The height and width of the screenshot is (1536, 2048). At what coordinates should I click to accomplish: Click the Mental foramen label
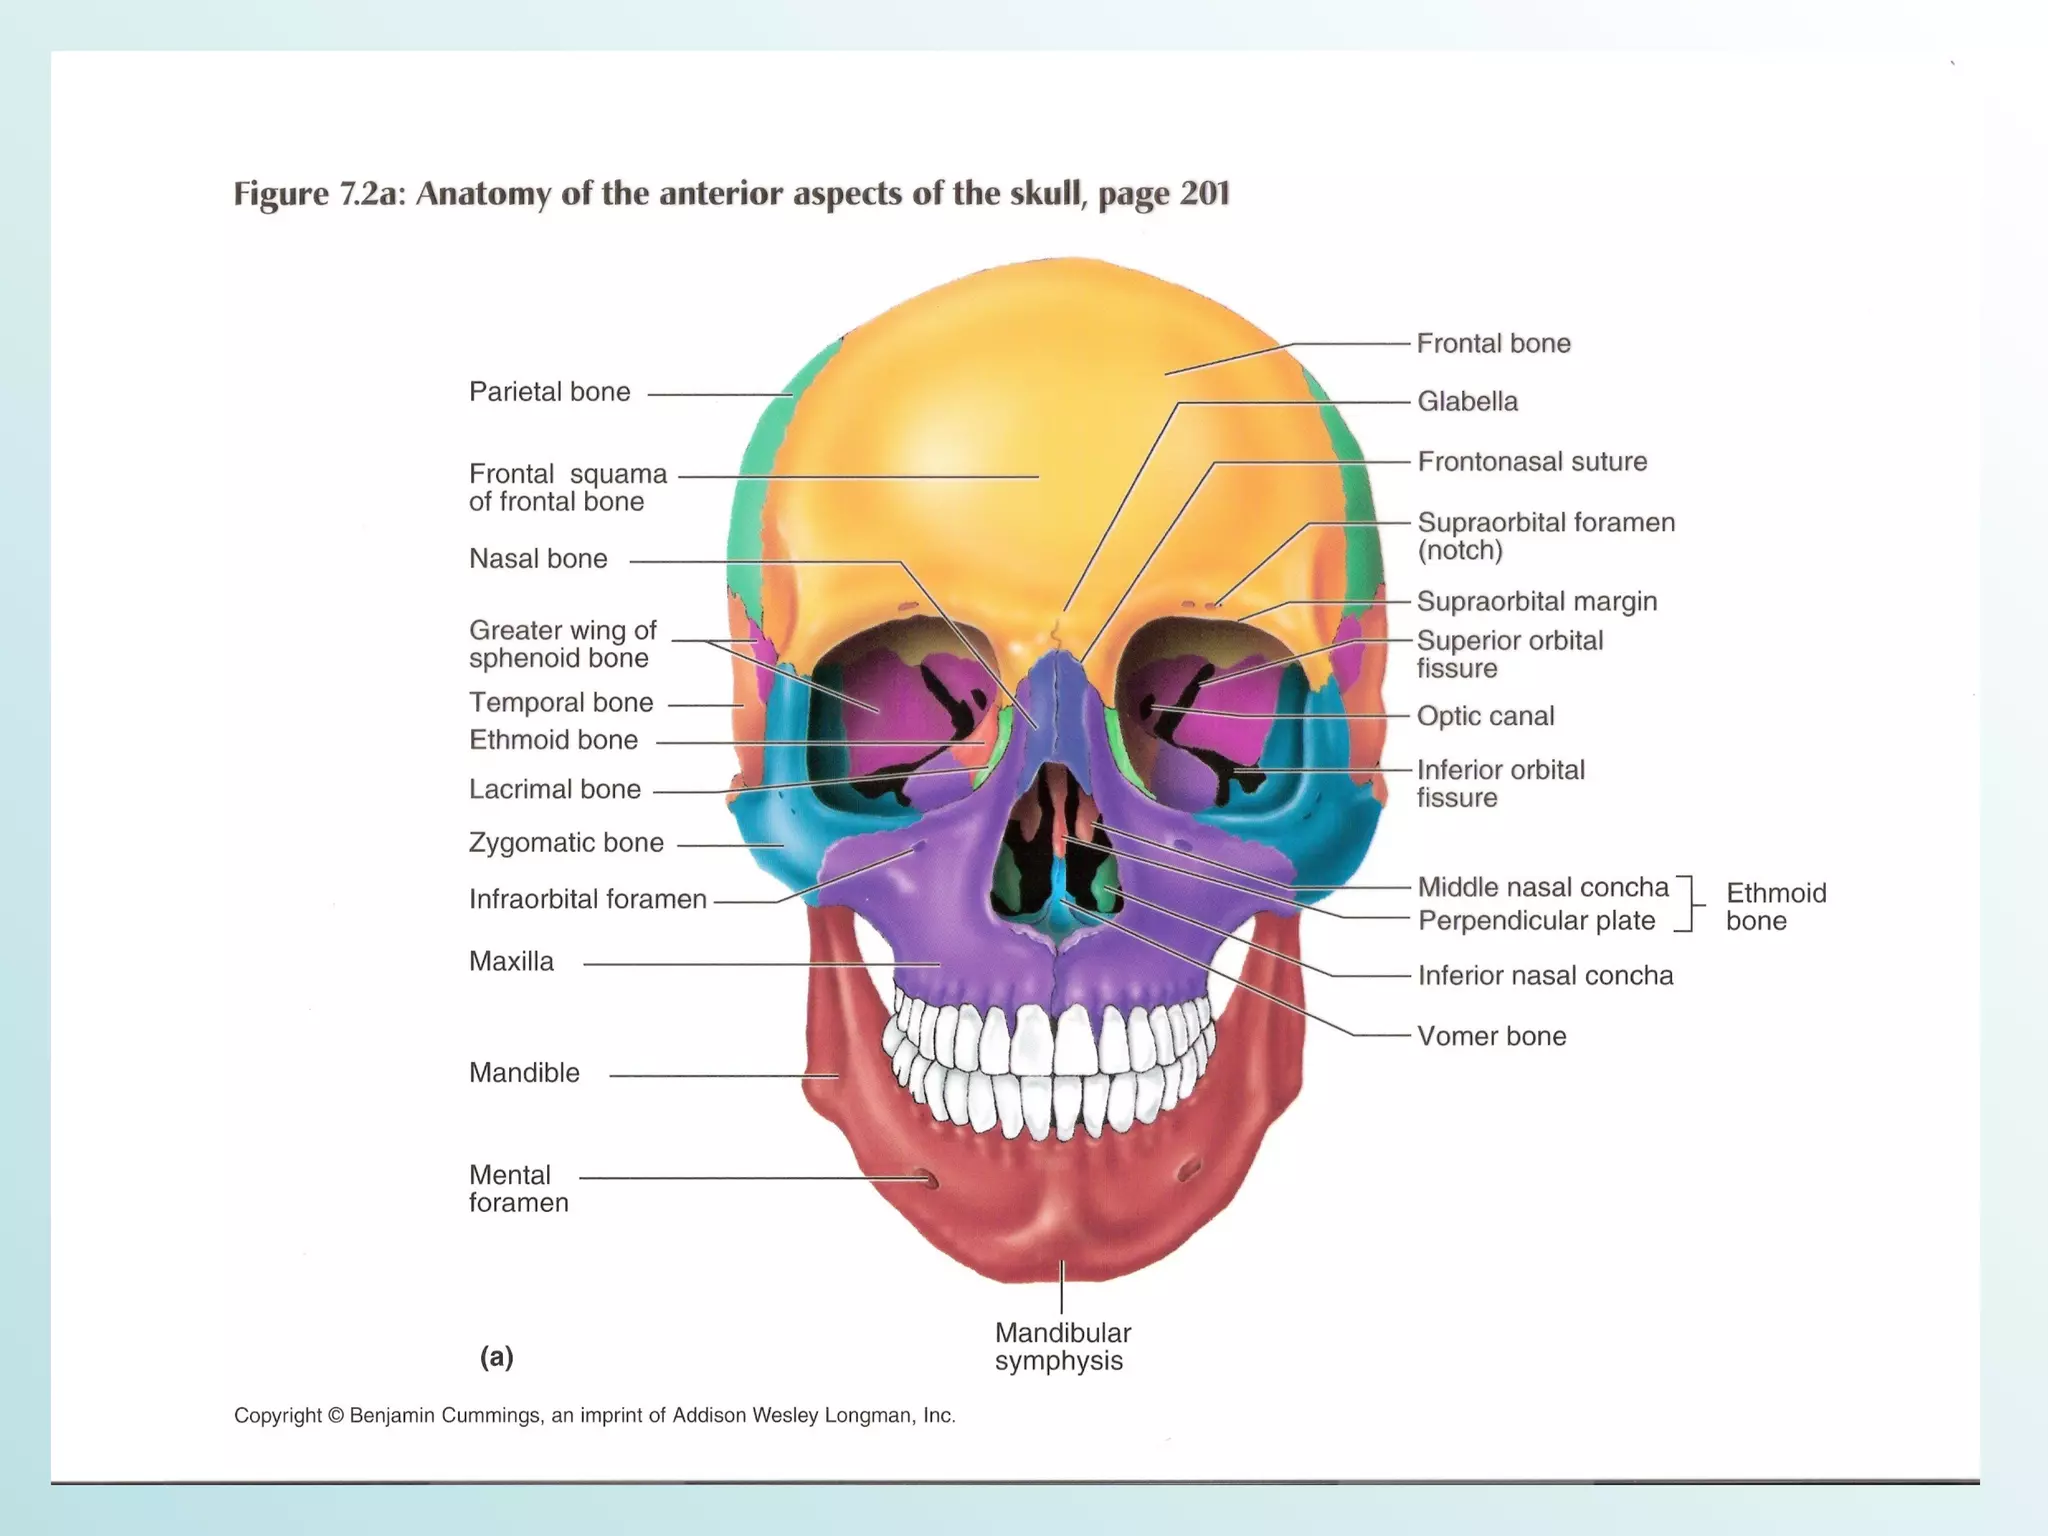pyautogui.click(x=518, y=1188)
